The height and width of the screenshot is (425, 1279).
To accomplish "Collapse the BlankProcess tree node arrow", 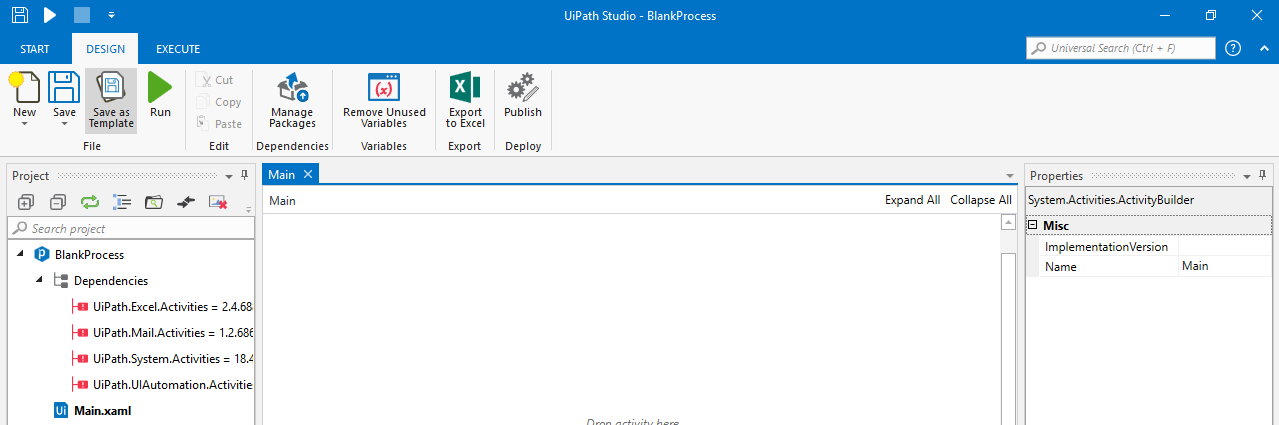I will coord(21,254).
